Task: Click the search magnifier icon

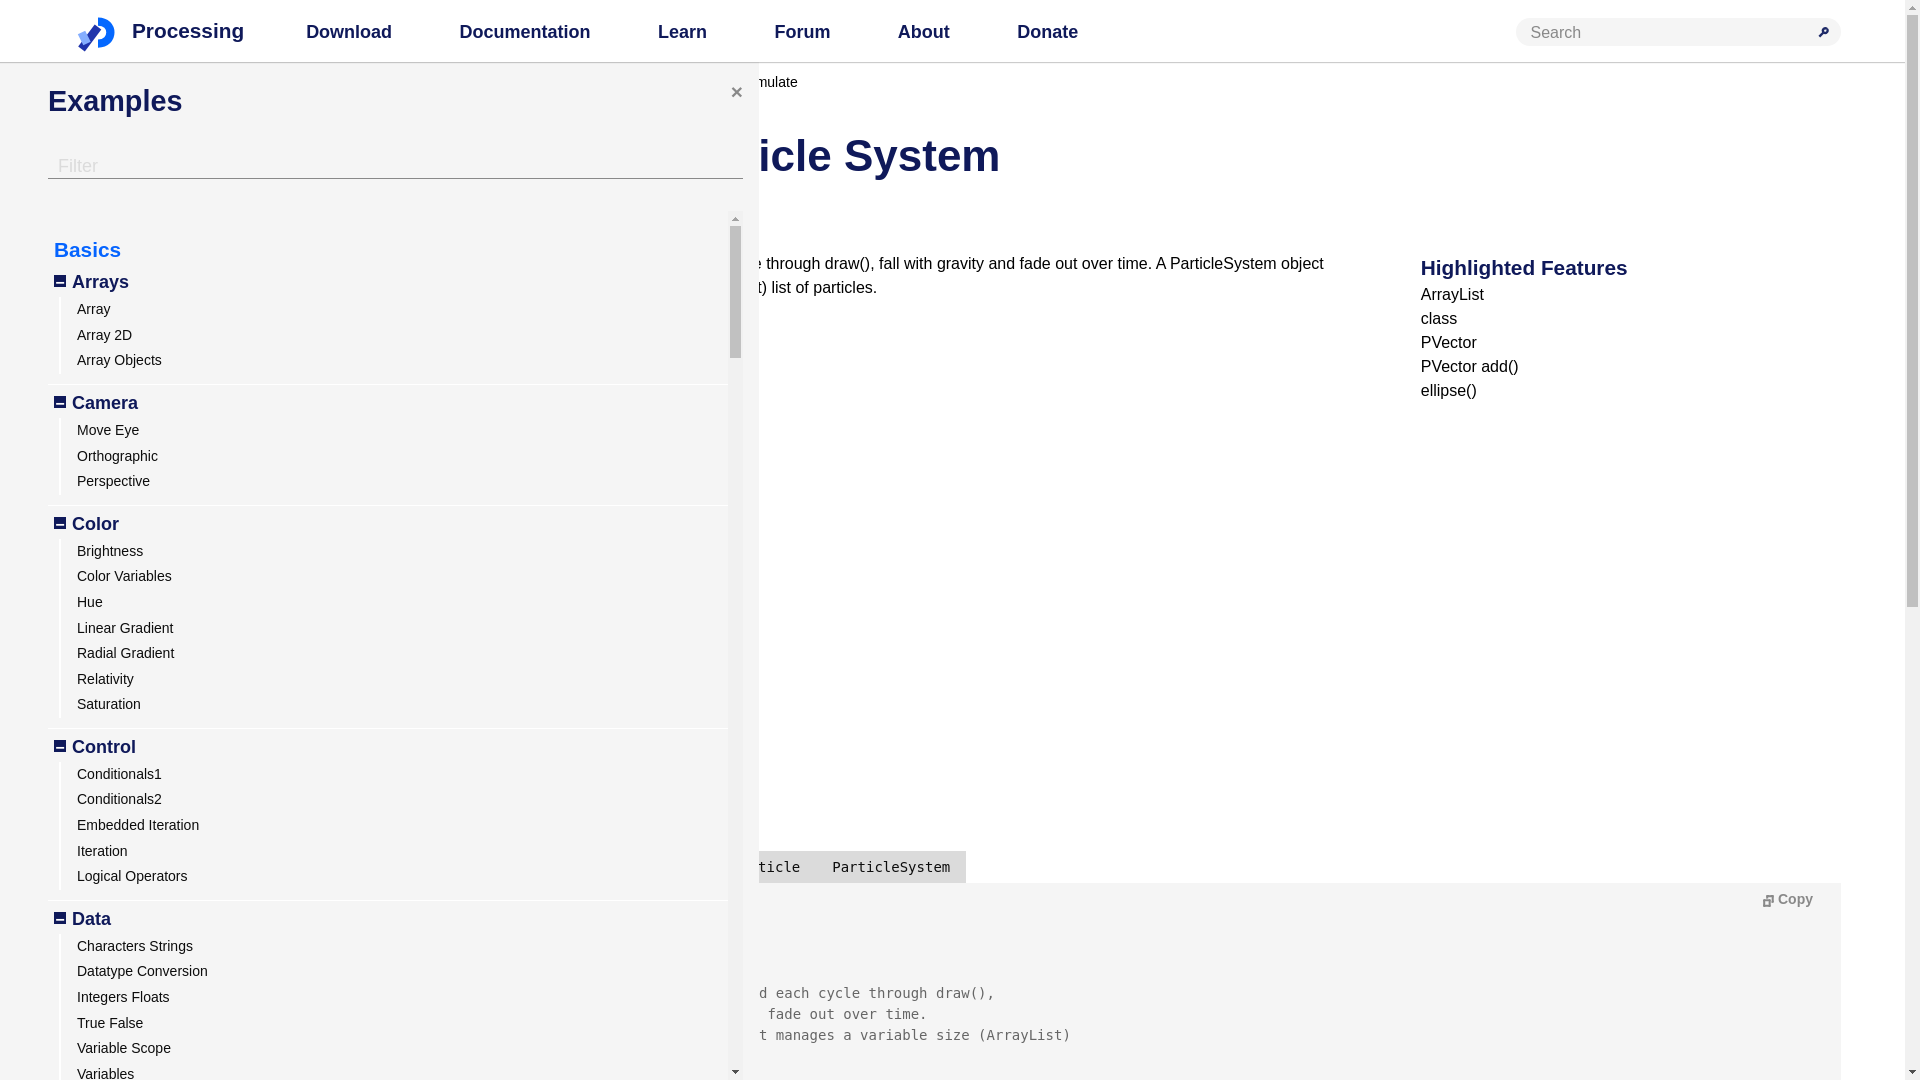Action: point(1823,32)
